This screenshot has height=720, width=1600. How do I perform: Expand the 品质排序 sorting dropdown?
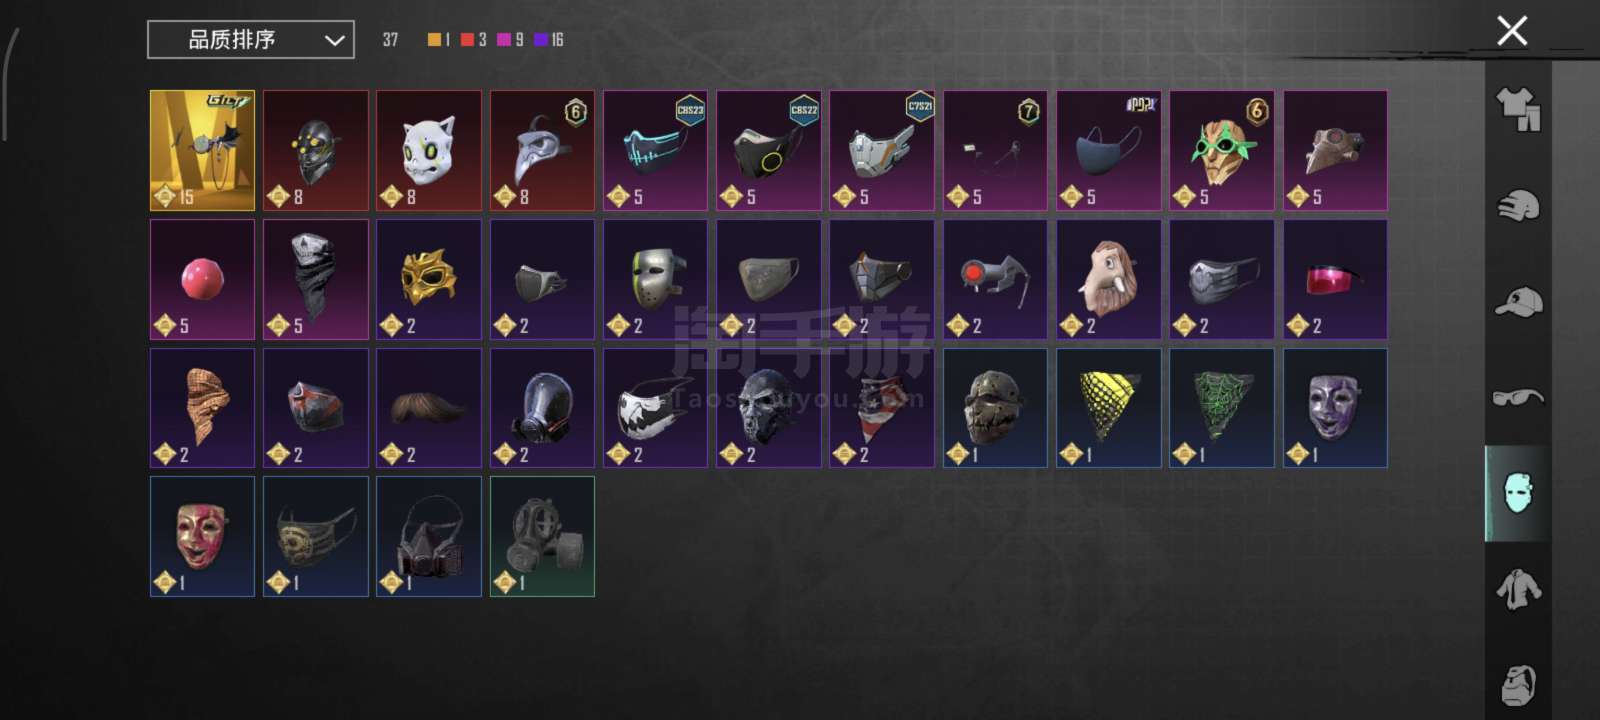(251, 40)
